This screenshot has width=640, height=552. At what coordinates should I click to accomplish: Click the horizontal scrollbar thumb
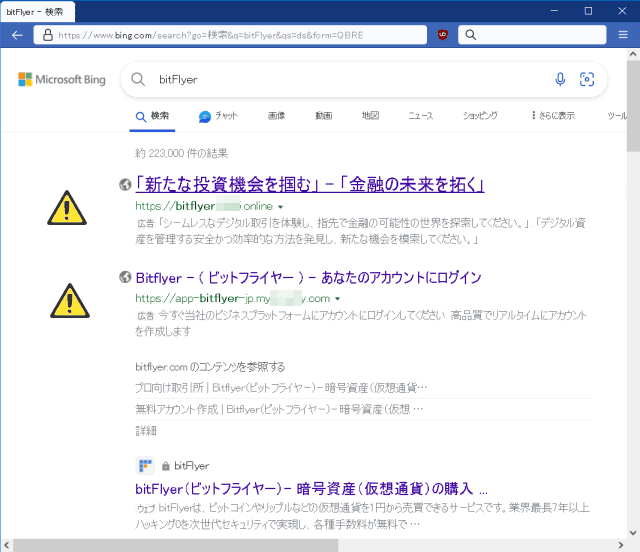tap(176, 545)
